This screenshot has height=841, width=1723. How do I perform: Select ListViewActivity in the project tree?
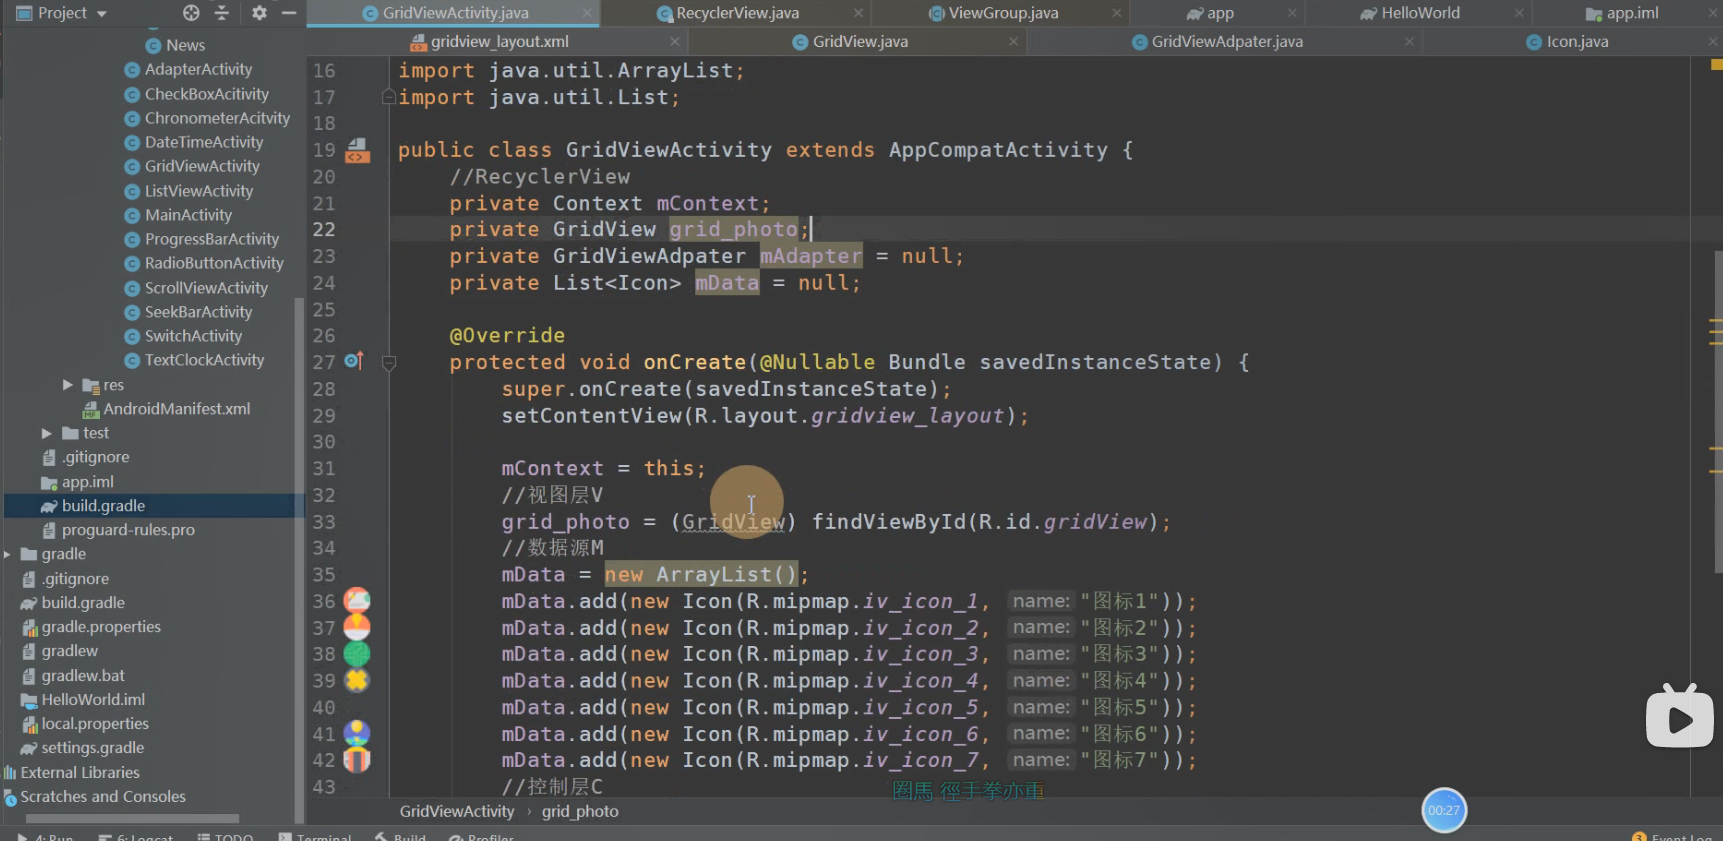tap(198, 191)
